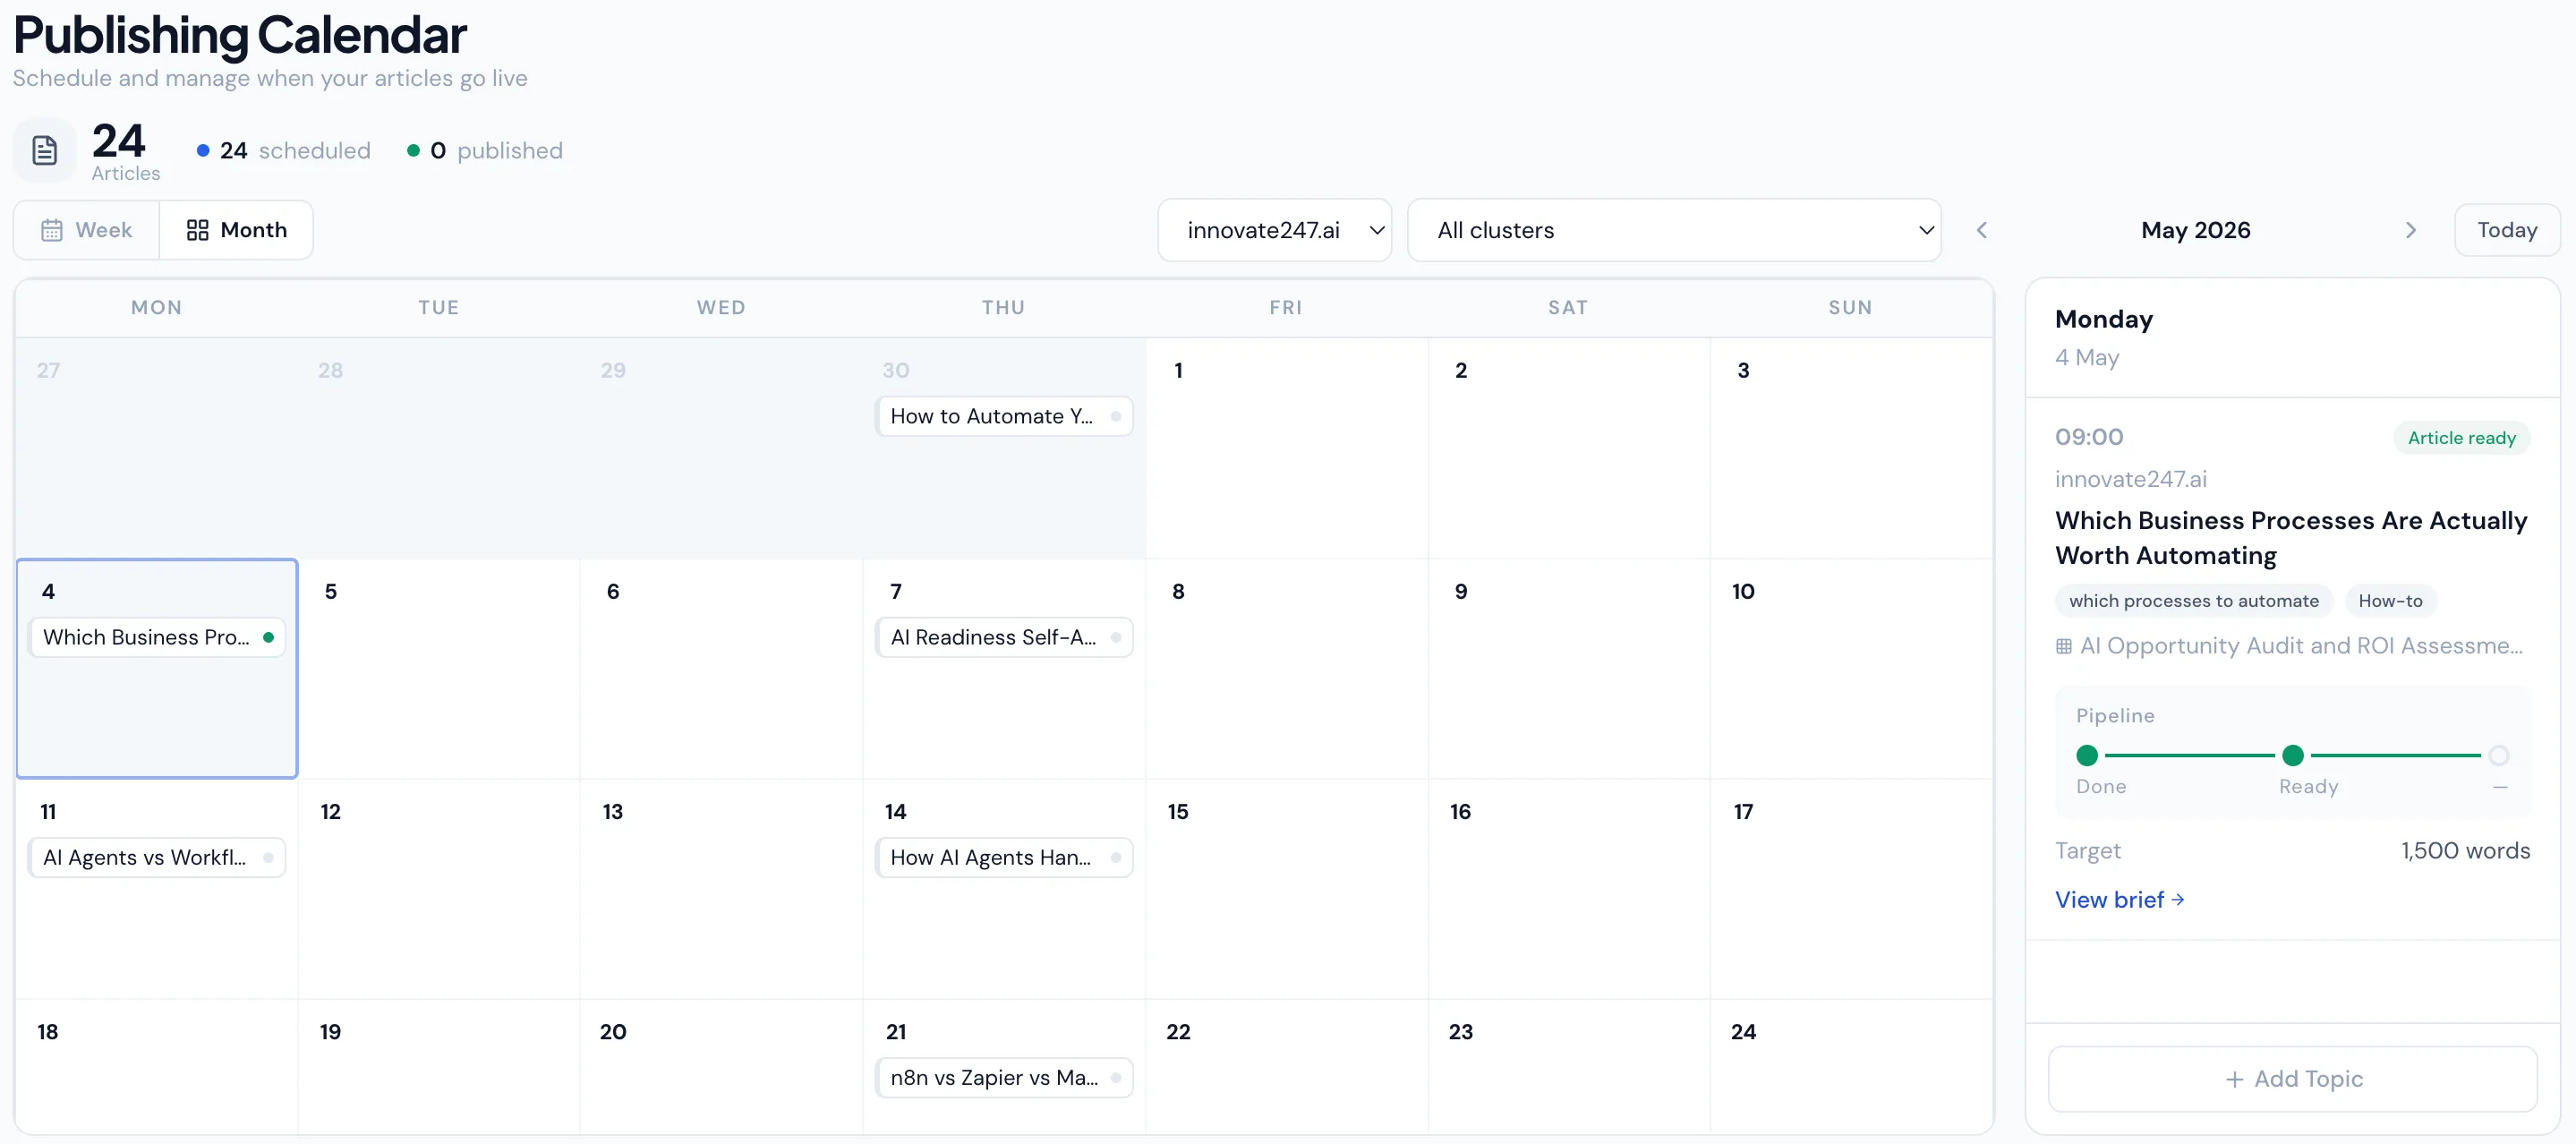Viewport: 2576px width, 1144px height.
Task: Toggle the status dot on 'AI Agents vs Workfl...' event
Action: (266, 857)
